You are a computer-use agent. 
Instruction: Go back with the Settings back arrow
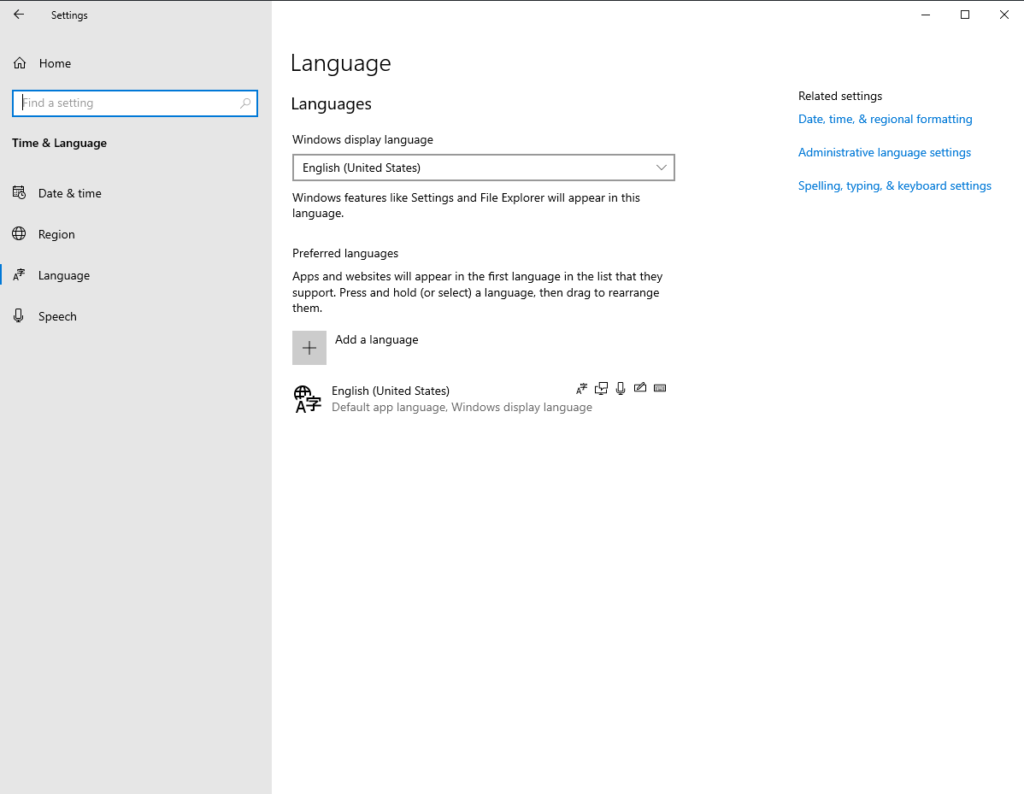coord(18,14)
